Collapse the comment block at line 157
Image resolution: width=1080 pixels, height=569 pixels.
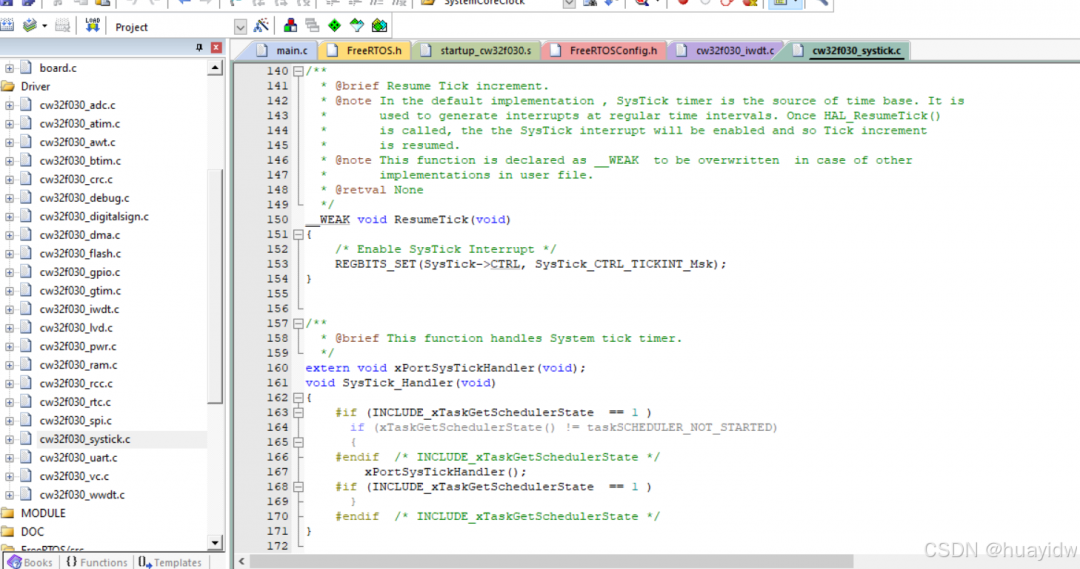tap(298, 323)
